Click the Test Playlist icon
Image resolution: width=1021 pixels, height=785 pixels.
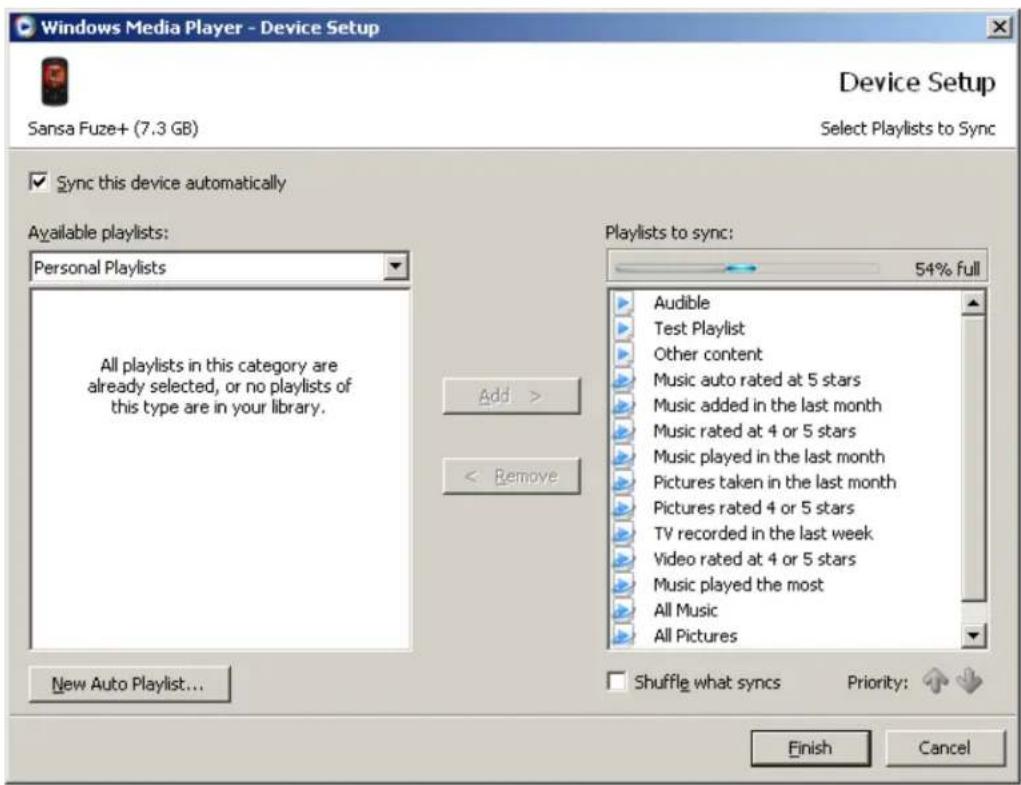[x=623, y=328]
